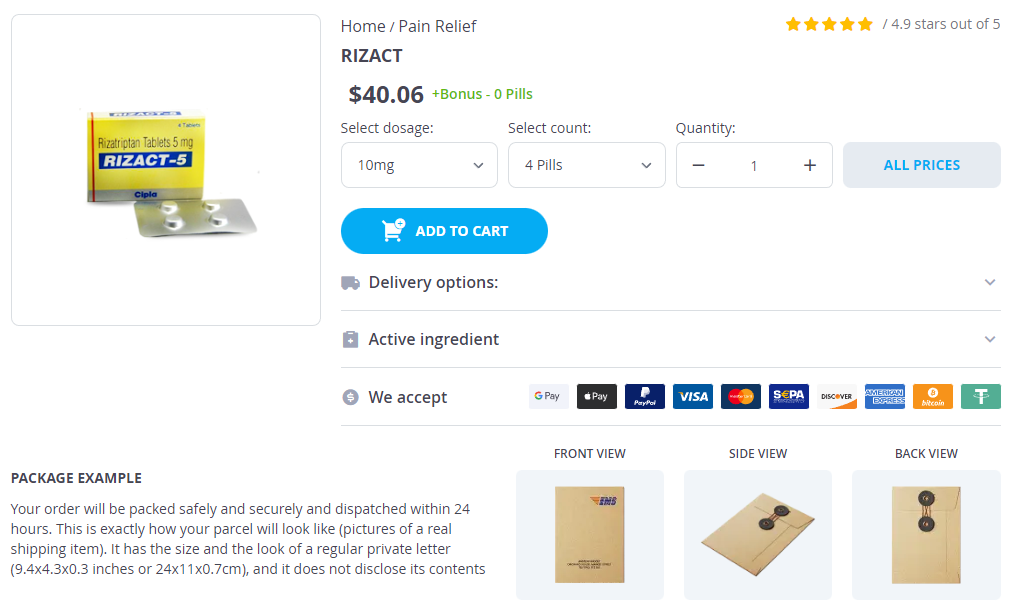Go to Home breadcrumb link
The image size is (1017, 616).
(x=363, y=26)
